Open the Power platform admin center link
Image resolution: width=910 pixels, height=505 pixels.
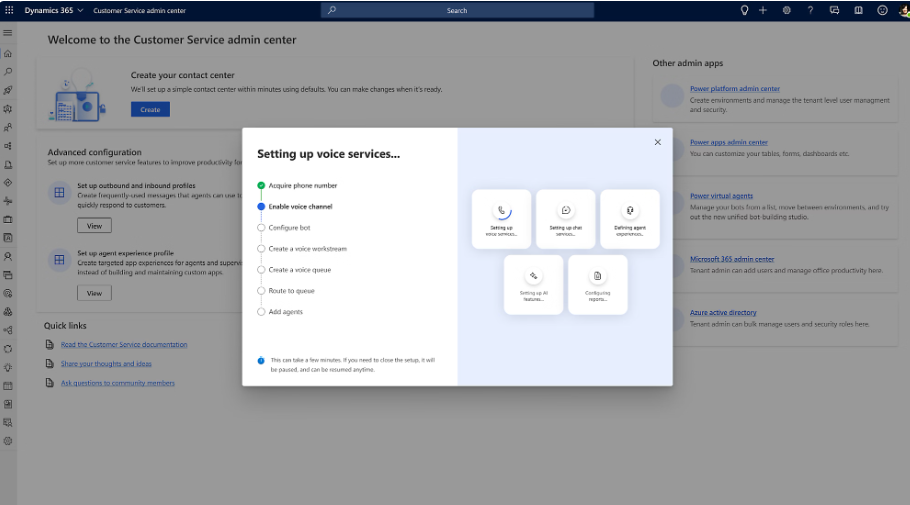(735, 89)
